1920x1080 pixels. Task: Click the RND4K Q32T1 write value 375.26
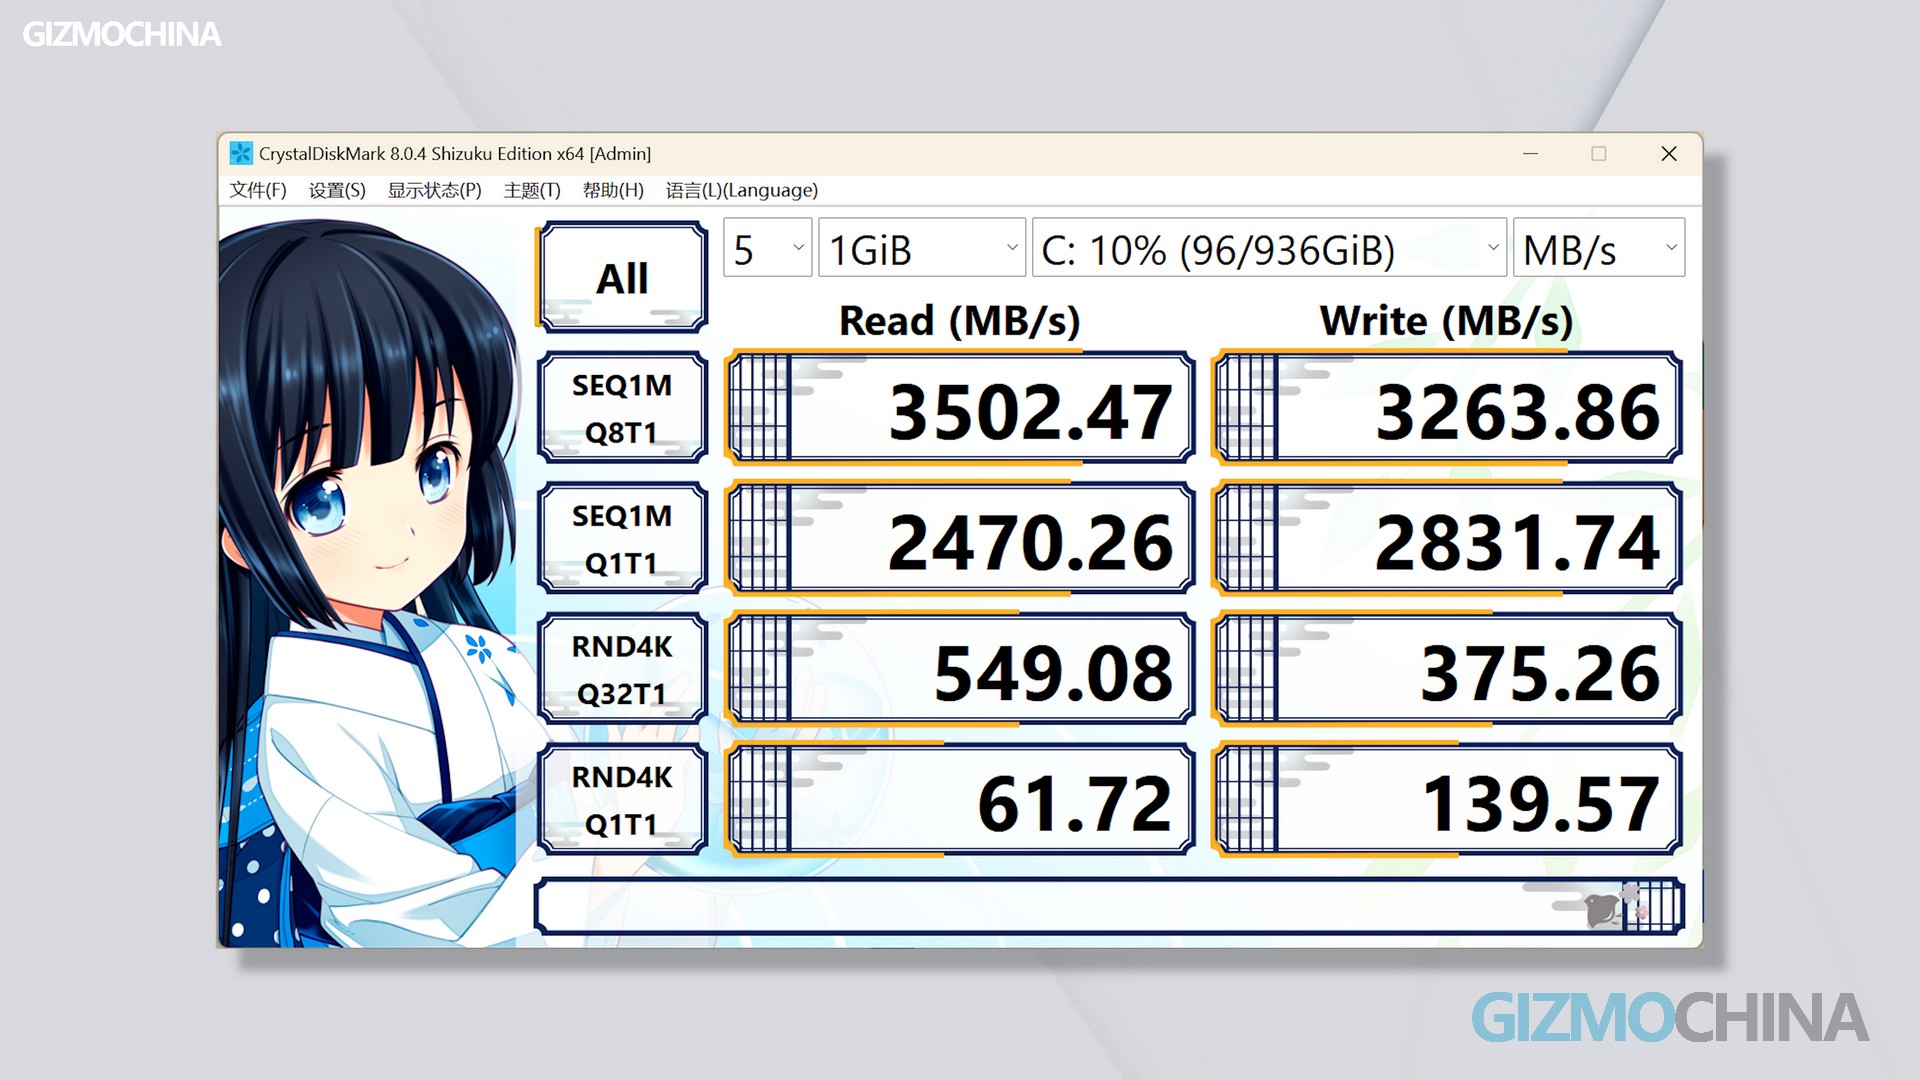click(1447, 669)
